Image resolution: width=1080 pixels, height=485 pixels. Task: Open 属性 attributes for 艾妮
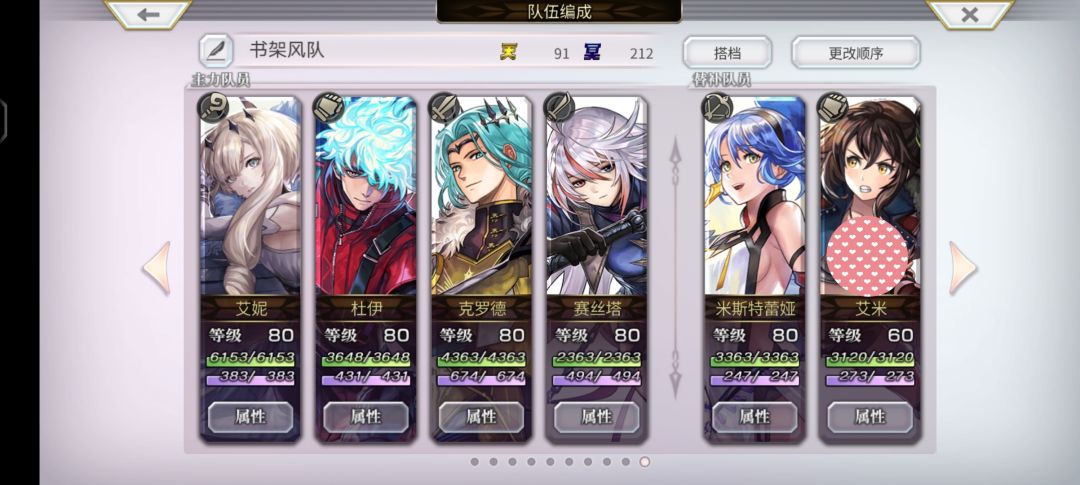(250, 417)
